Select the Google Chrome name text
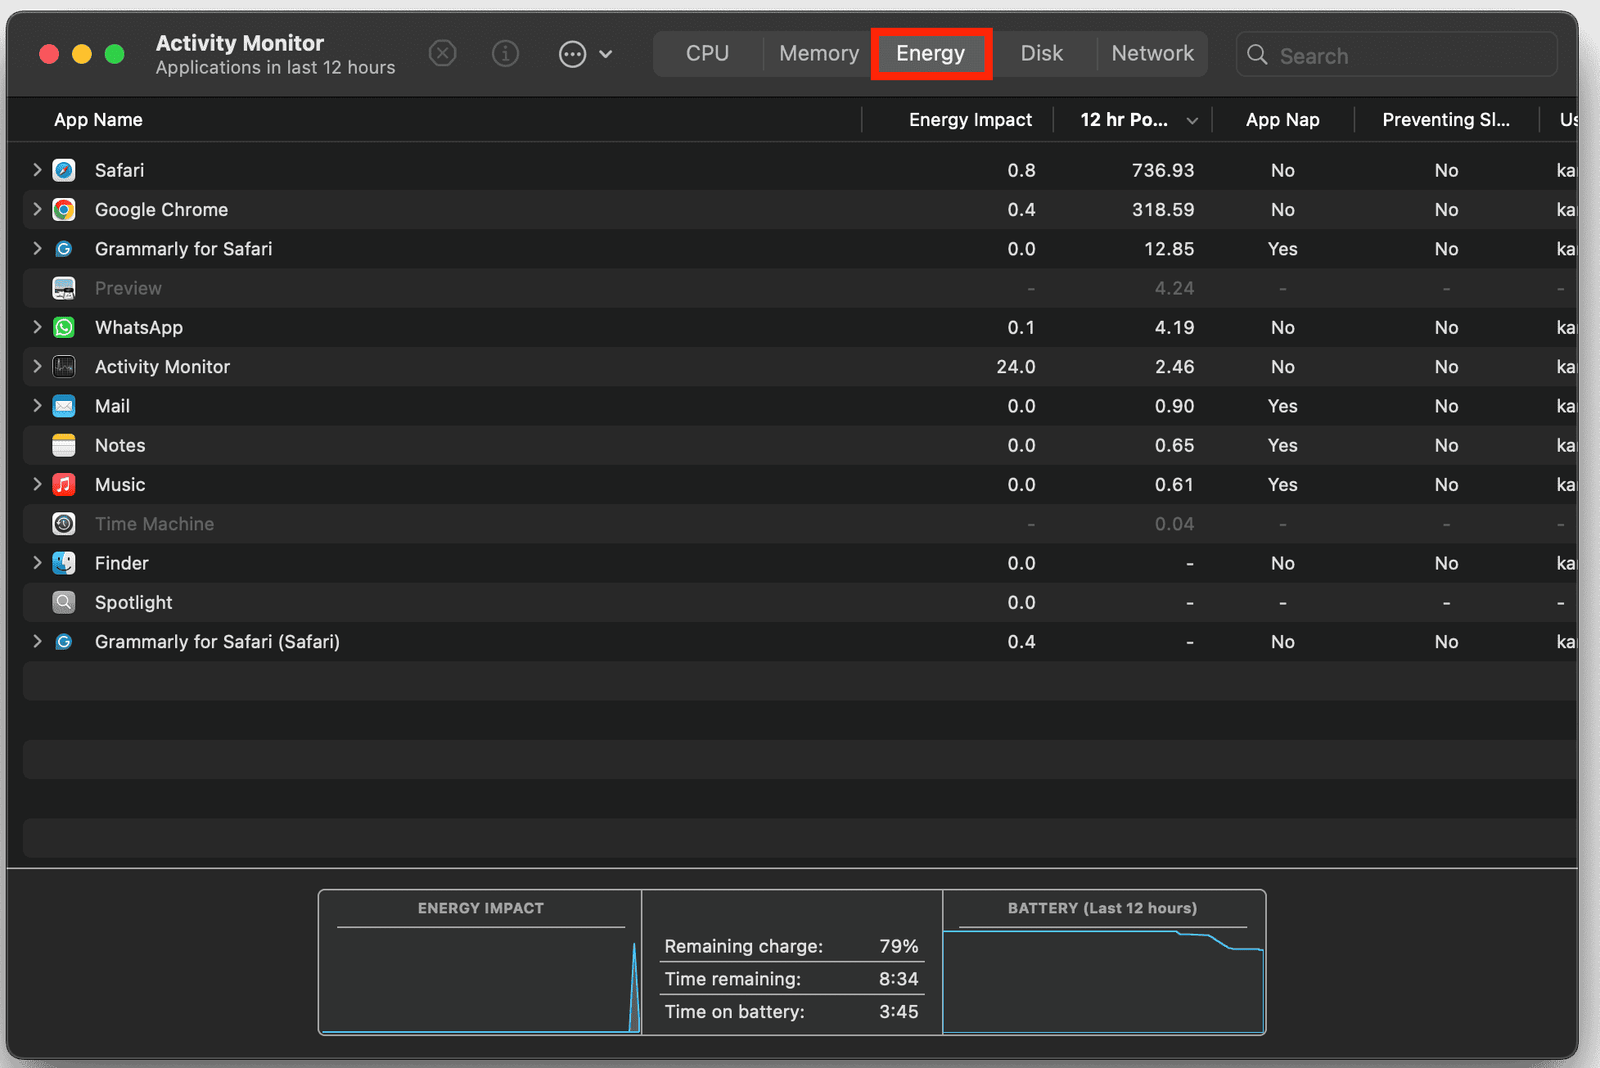Viewport: 1600px width, 1068px height. tap(161, 210)
